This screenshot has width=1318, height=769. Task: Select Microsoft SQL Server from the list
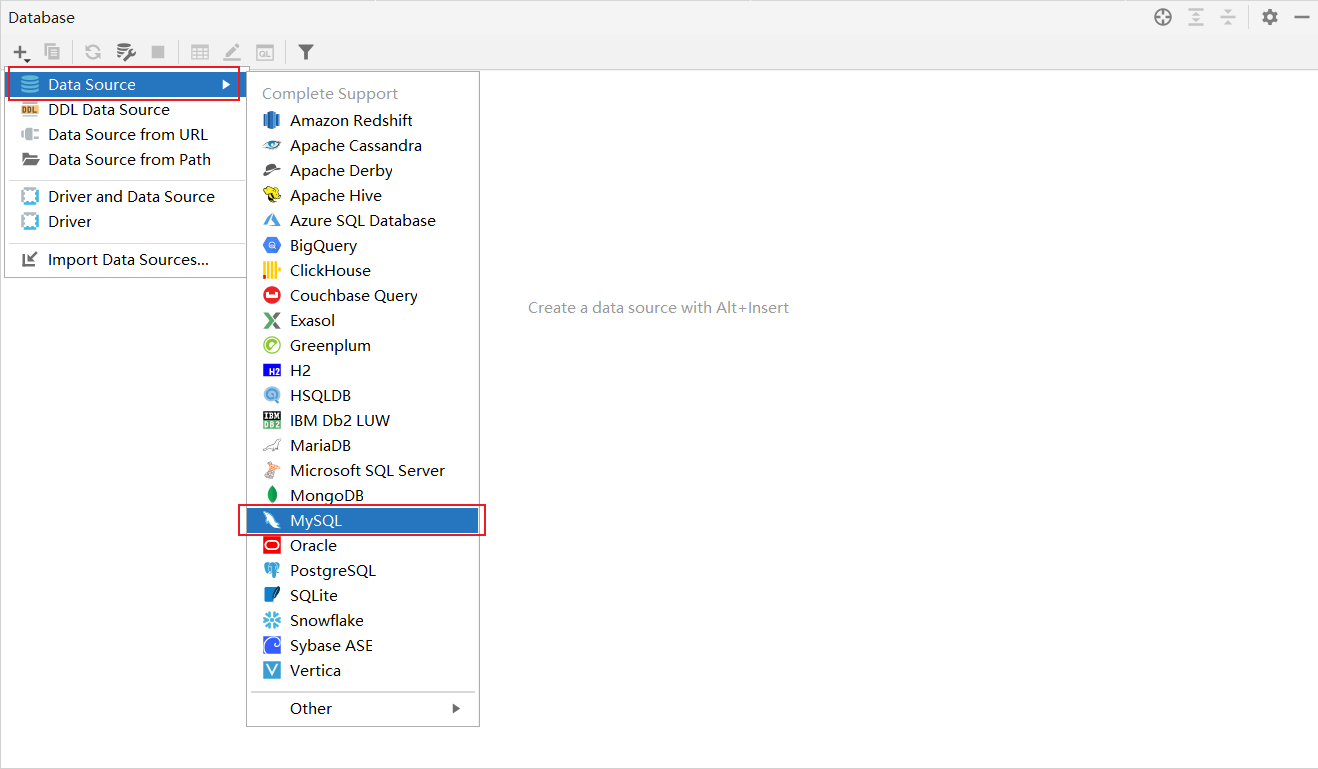point(366,470)
